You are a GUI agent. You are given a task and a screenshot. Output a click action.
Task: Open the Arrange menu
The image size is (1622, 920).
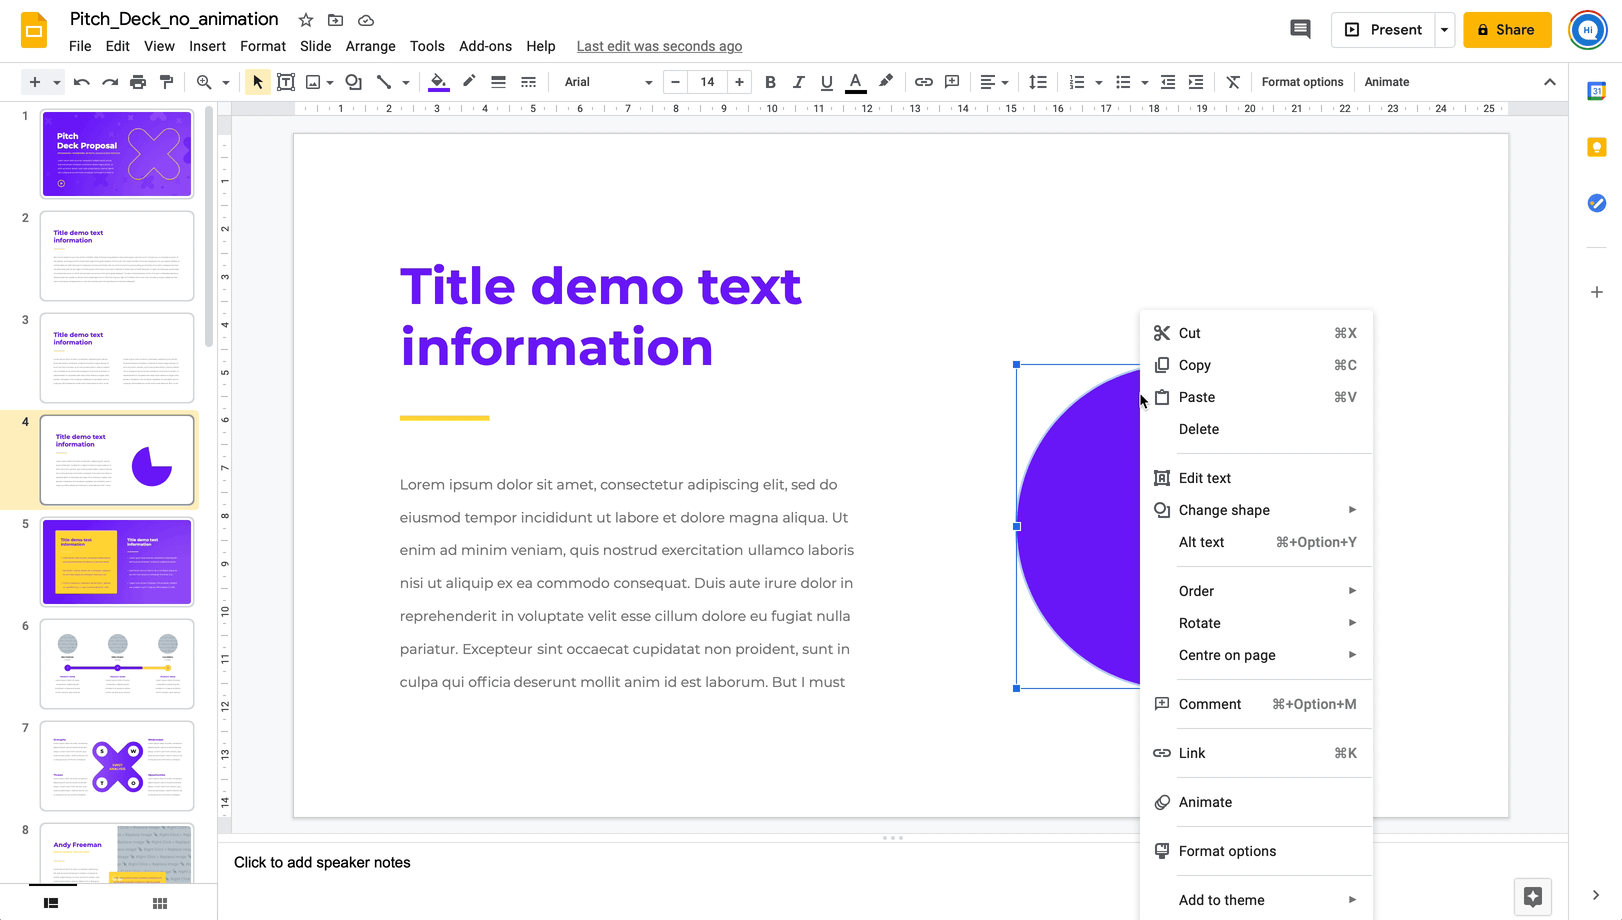[x=370, y=46]
